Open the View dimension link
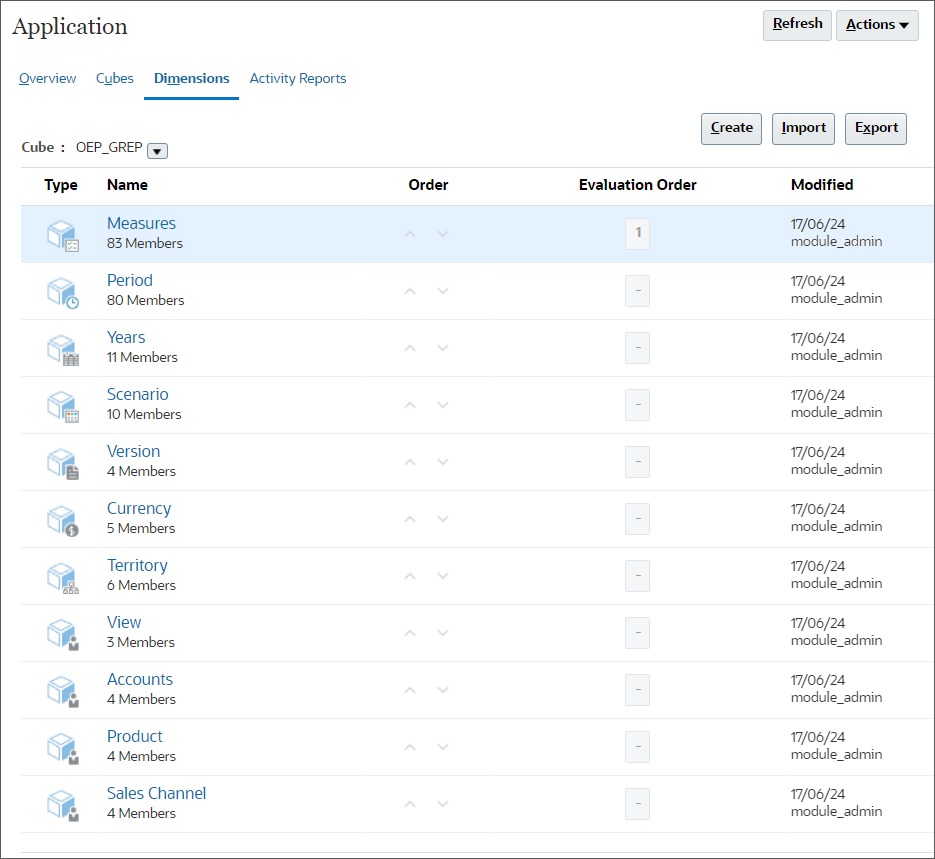This screenshot has height=859, width=935. click(124, 622)
